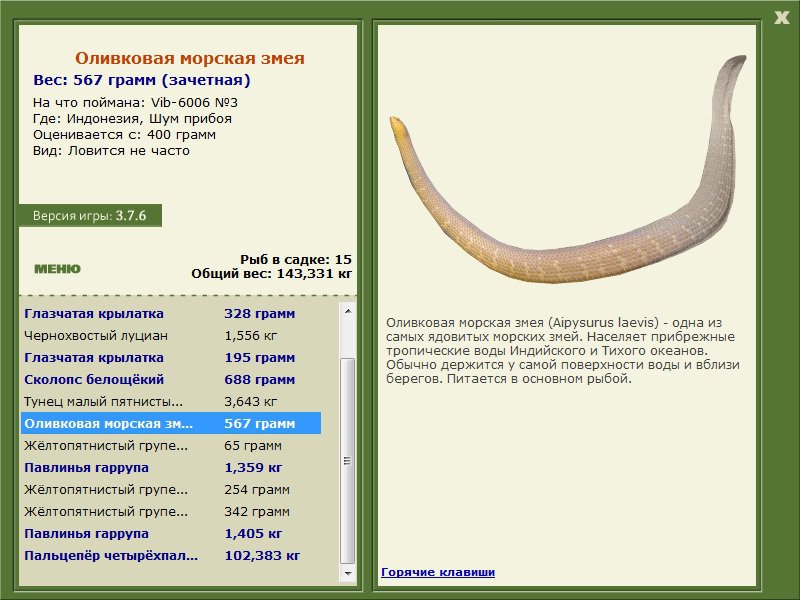Click the На что поймана: Vib-6006 №3 line
This screenshot has height=600, width=800.
pyautogui.click(x=135, y=103)
